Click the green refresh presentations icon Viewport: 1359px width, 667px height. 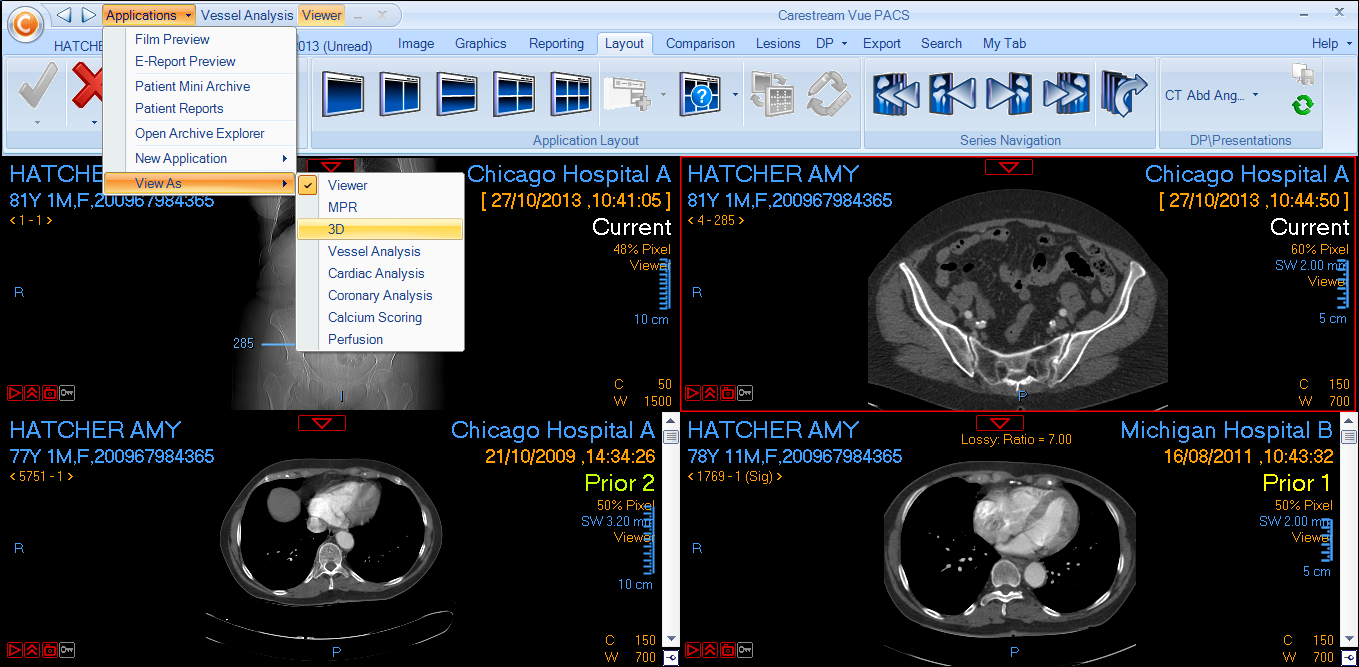point(1302,105)
